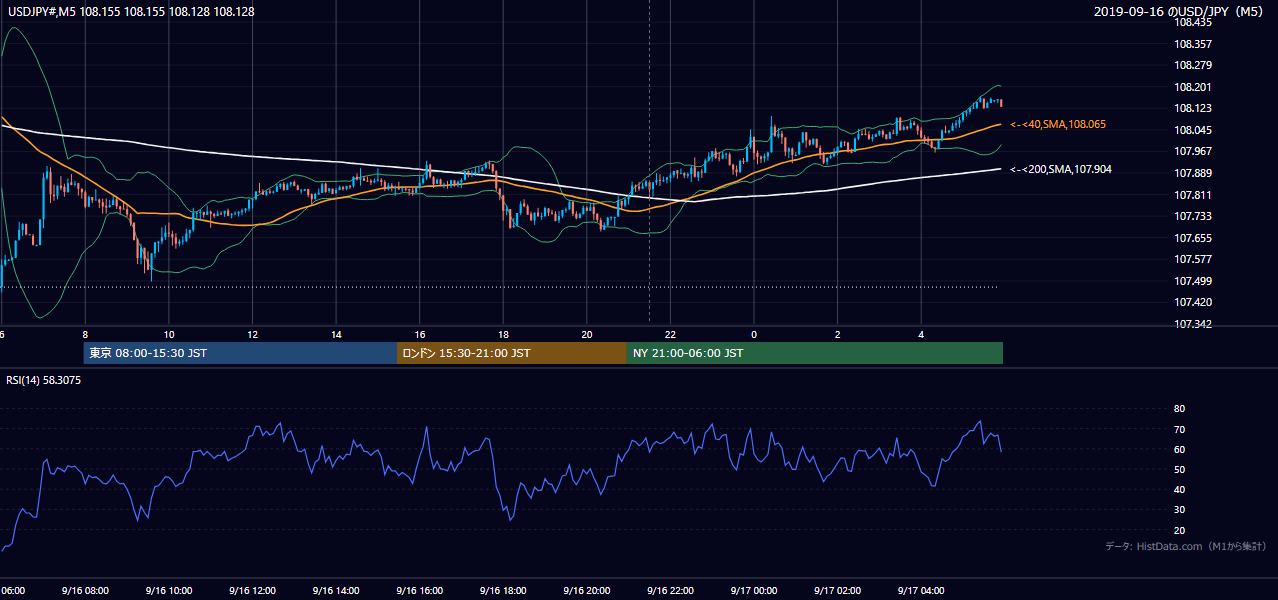Click hour label 8 under the price chart
The height and width of the screenshot is (600, 1278).
(x=85, y=334)
